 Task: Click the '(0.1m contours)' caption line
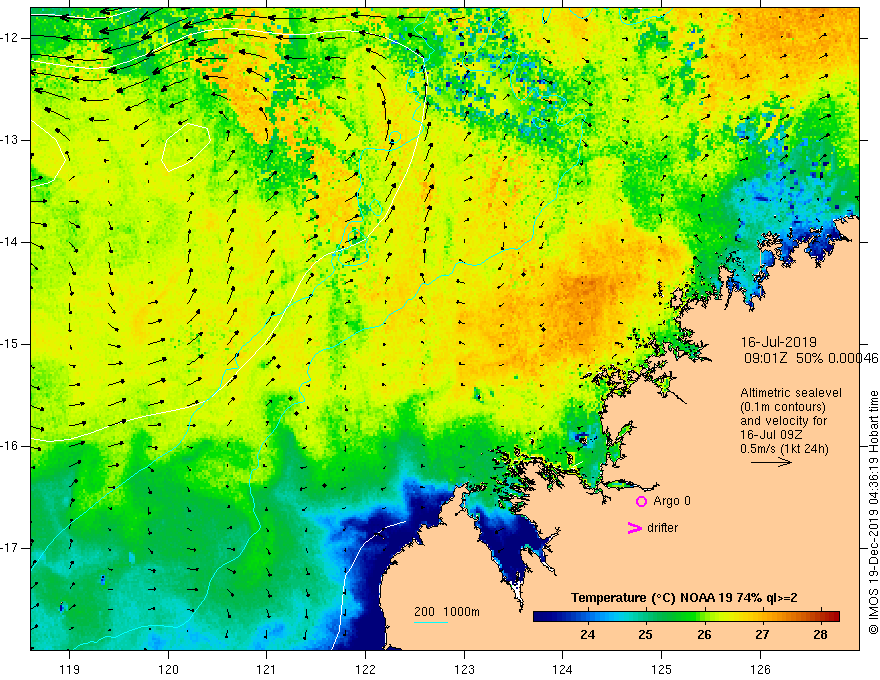[782, 407]
